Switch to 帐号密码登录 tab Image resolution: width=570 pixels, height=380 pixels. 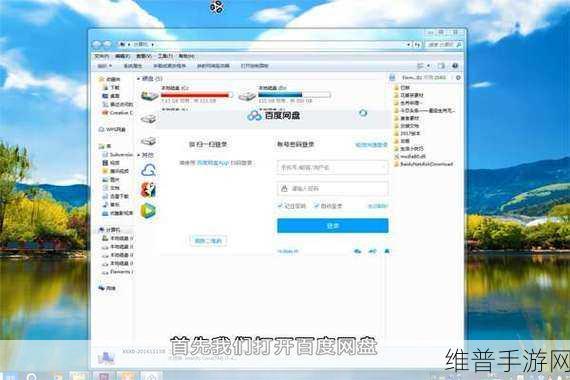(296, 144)
